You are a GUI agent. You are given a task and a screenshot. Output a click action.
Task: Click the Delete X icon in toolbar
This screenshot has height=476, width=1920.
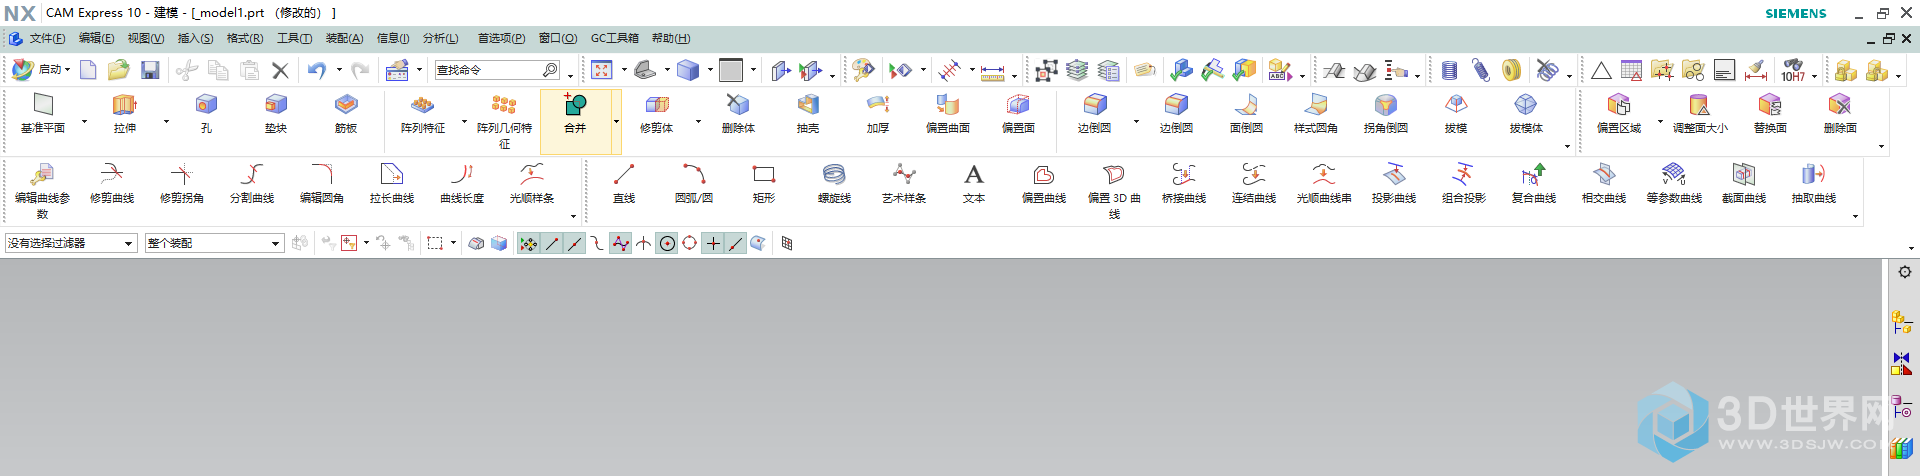pyautogui.click(x=280, y=70)
